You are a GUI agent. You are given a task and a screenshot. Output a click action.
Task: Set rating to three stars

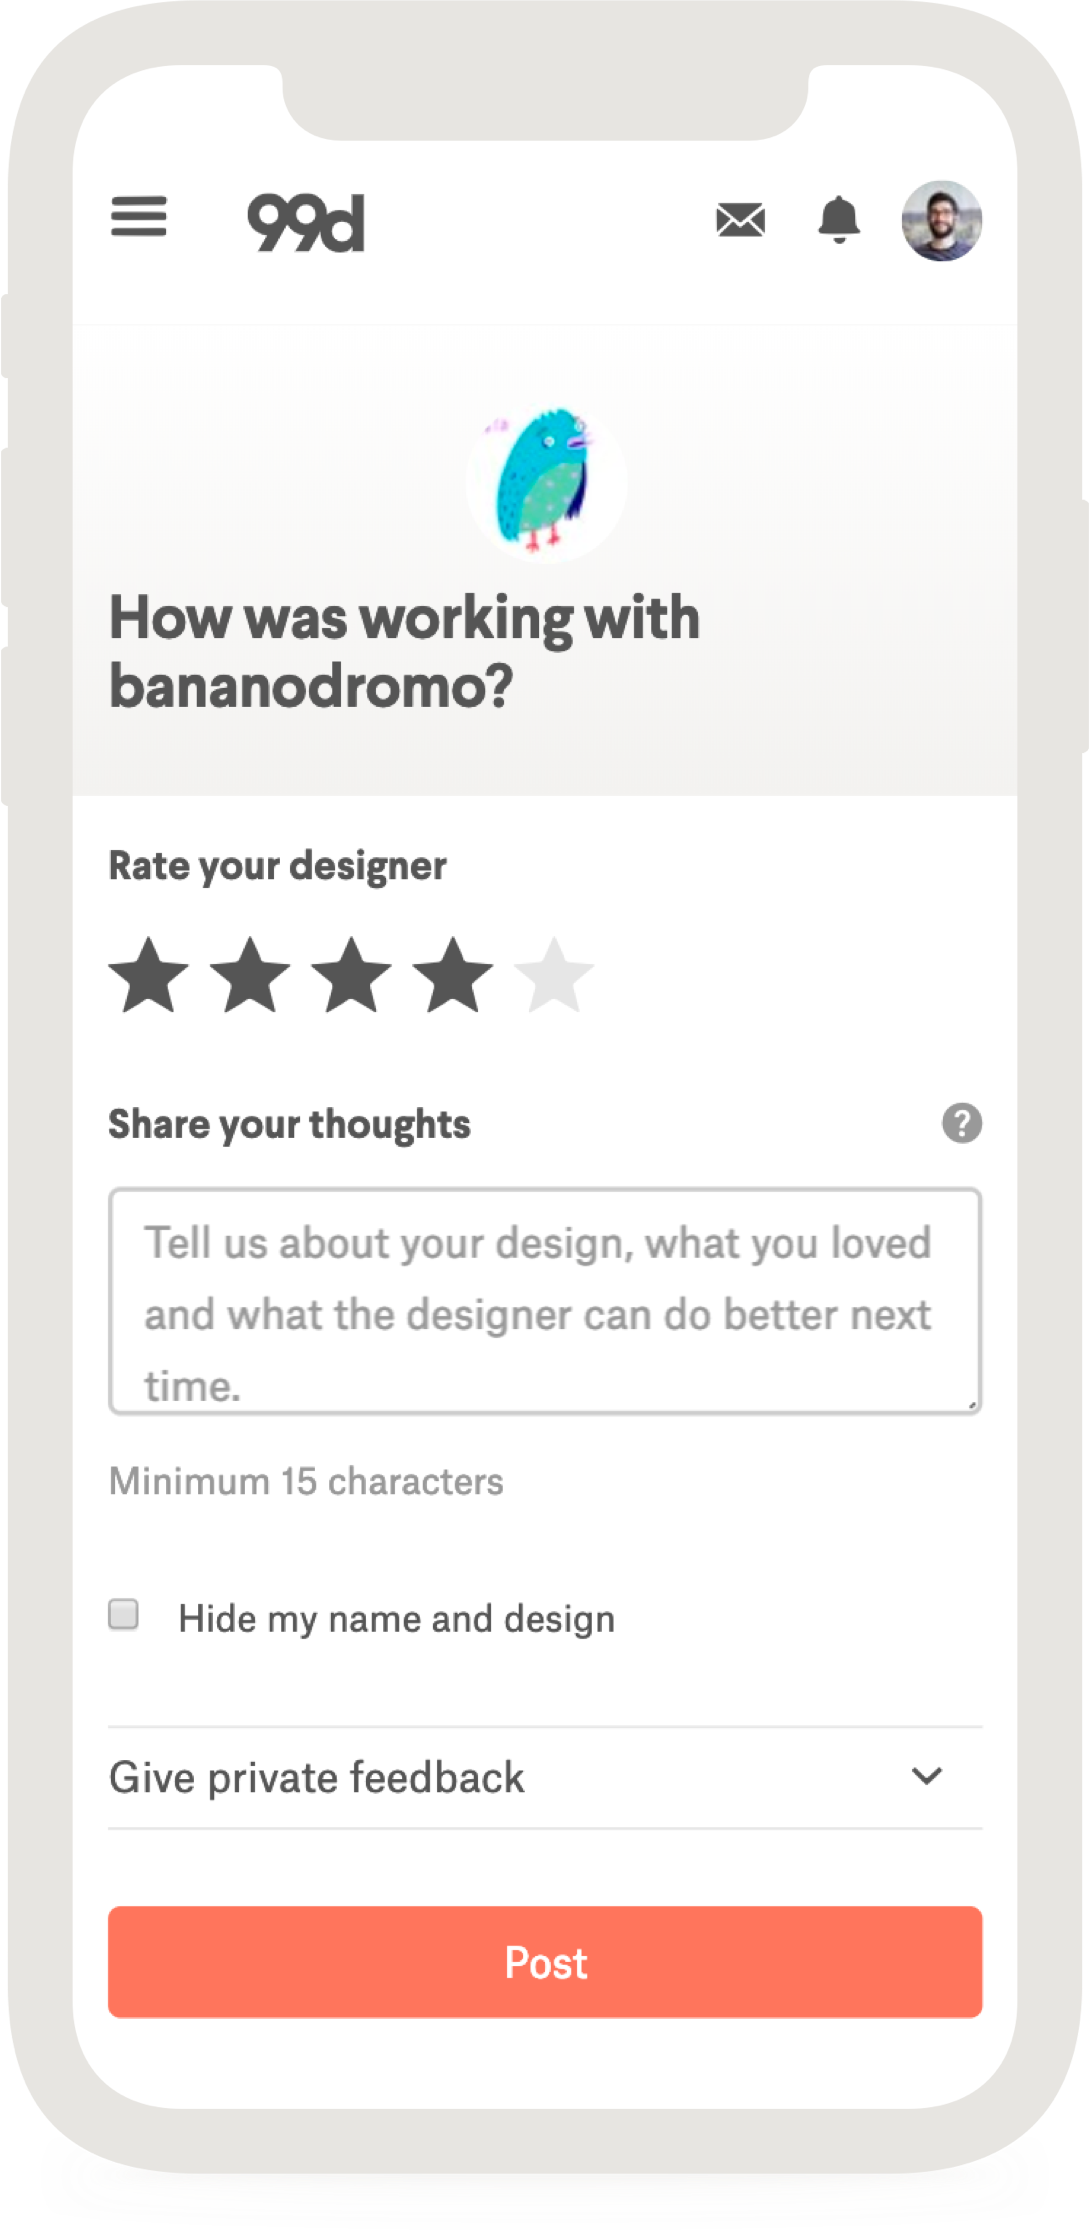point(351,975)
